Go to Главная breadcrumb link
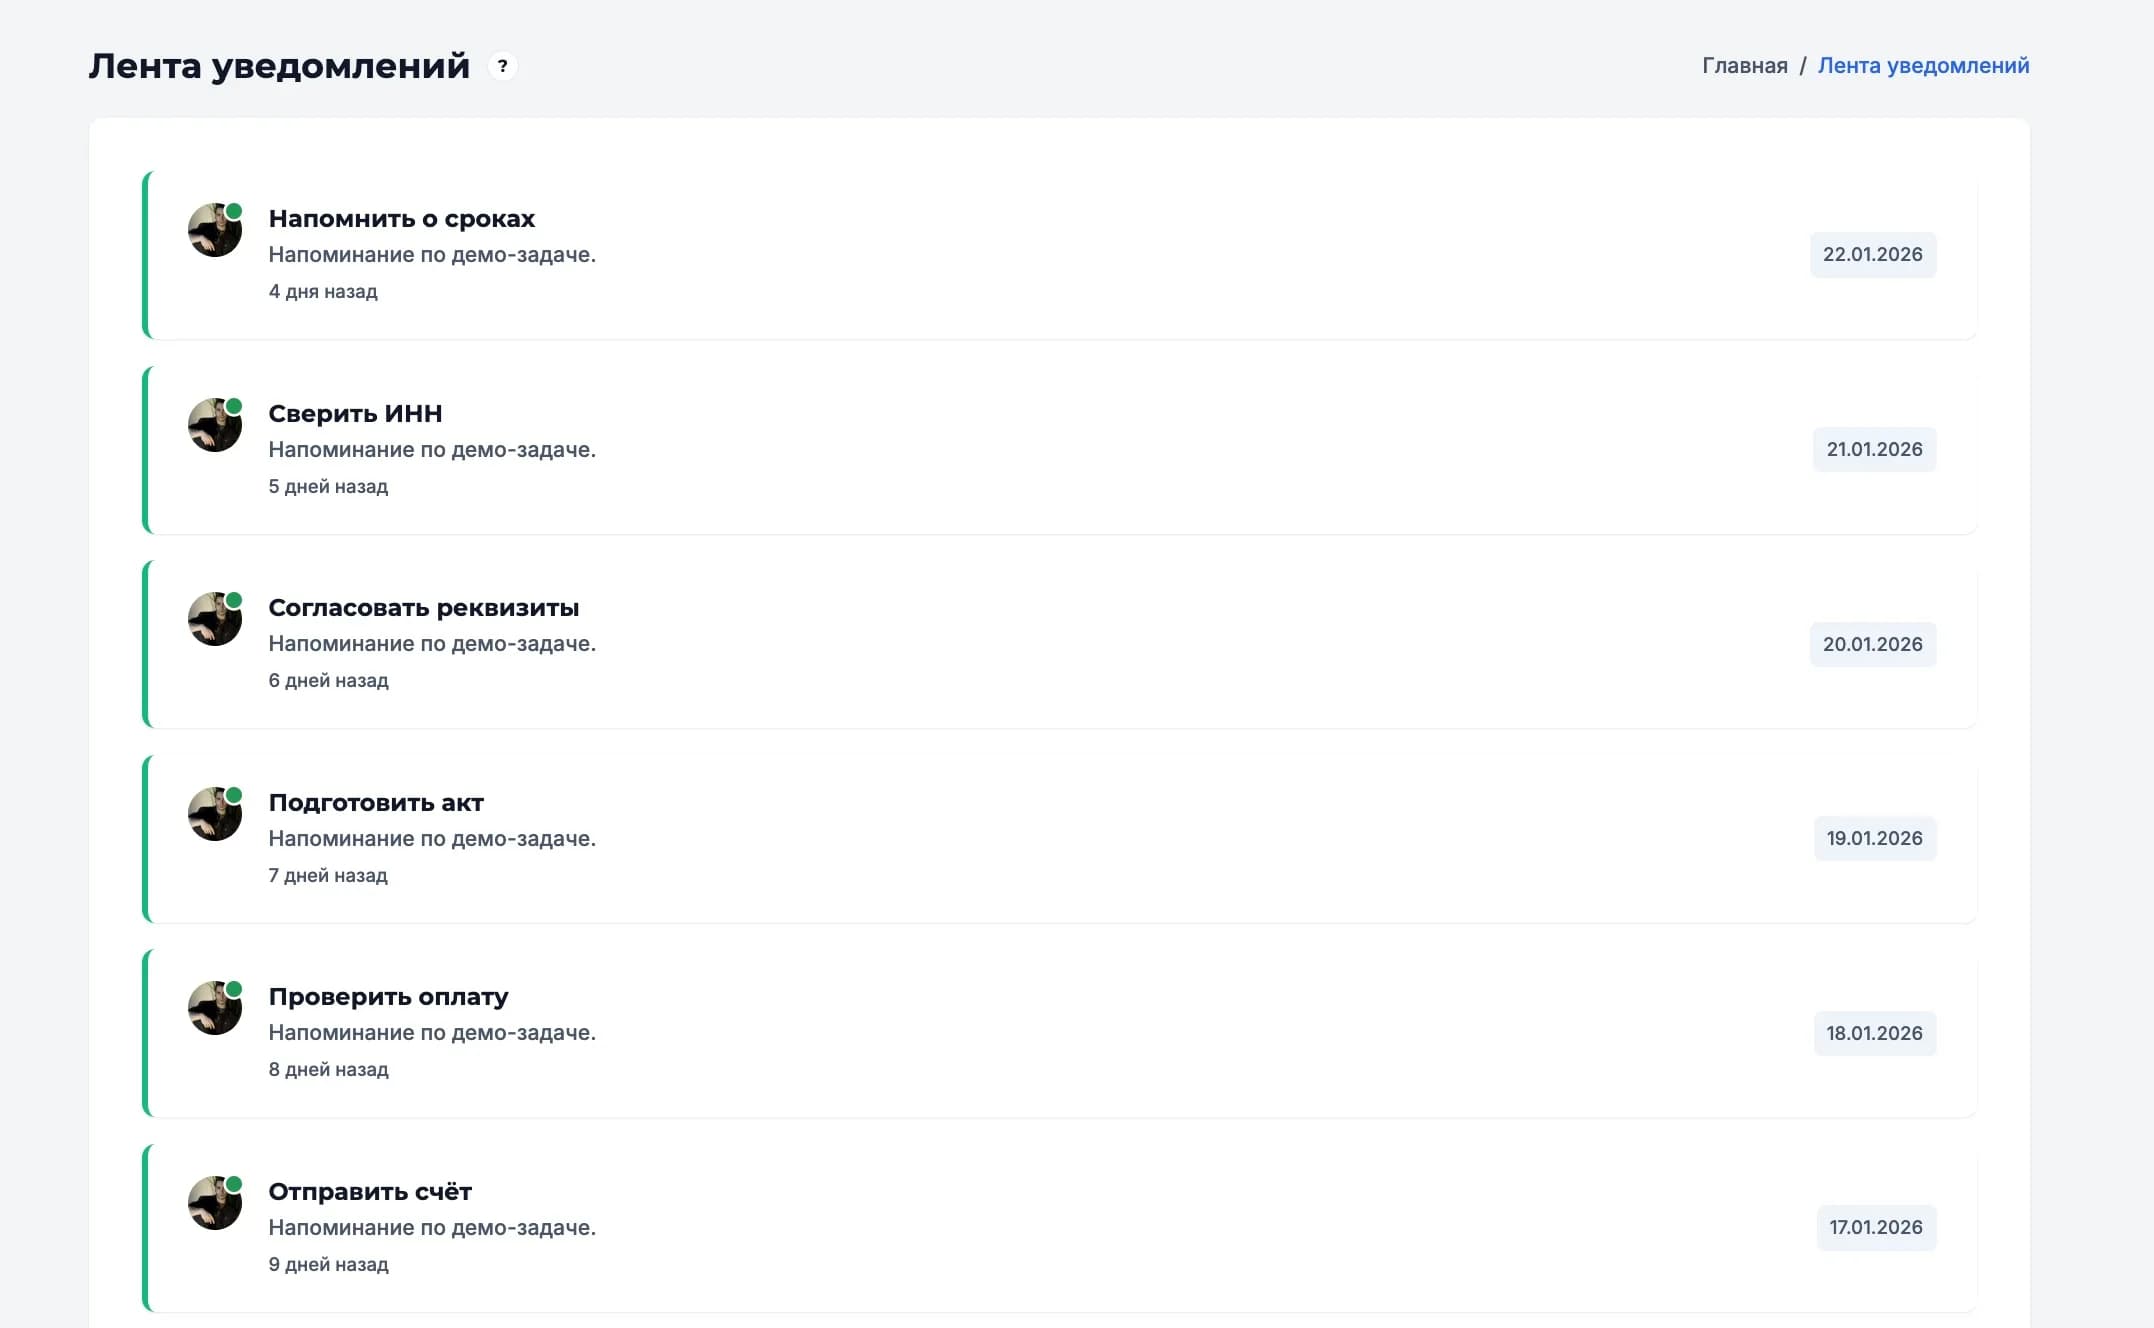The image size is (2154, 1328). (1744, 66)
